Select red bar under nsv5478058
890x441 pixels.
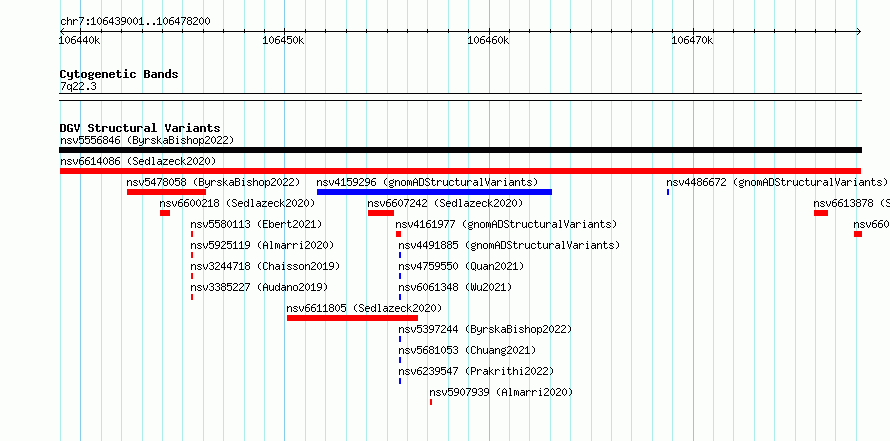(166, 192)
